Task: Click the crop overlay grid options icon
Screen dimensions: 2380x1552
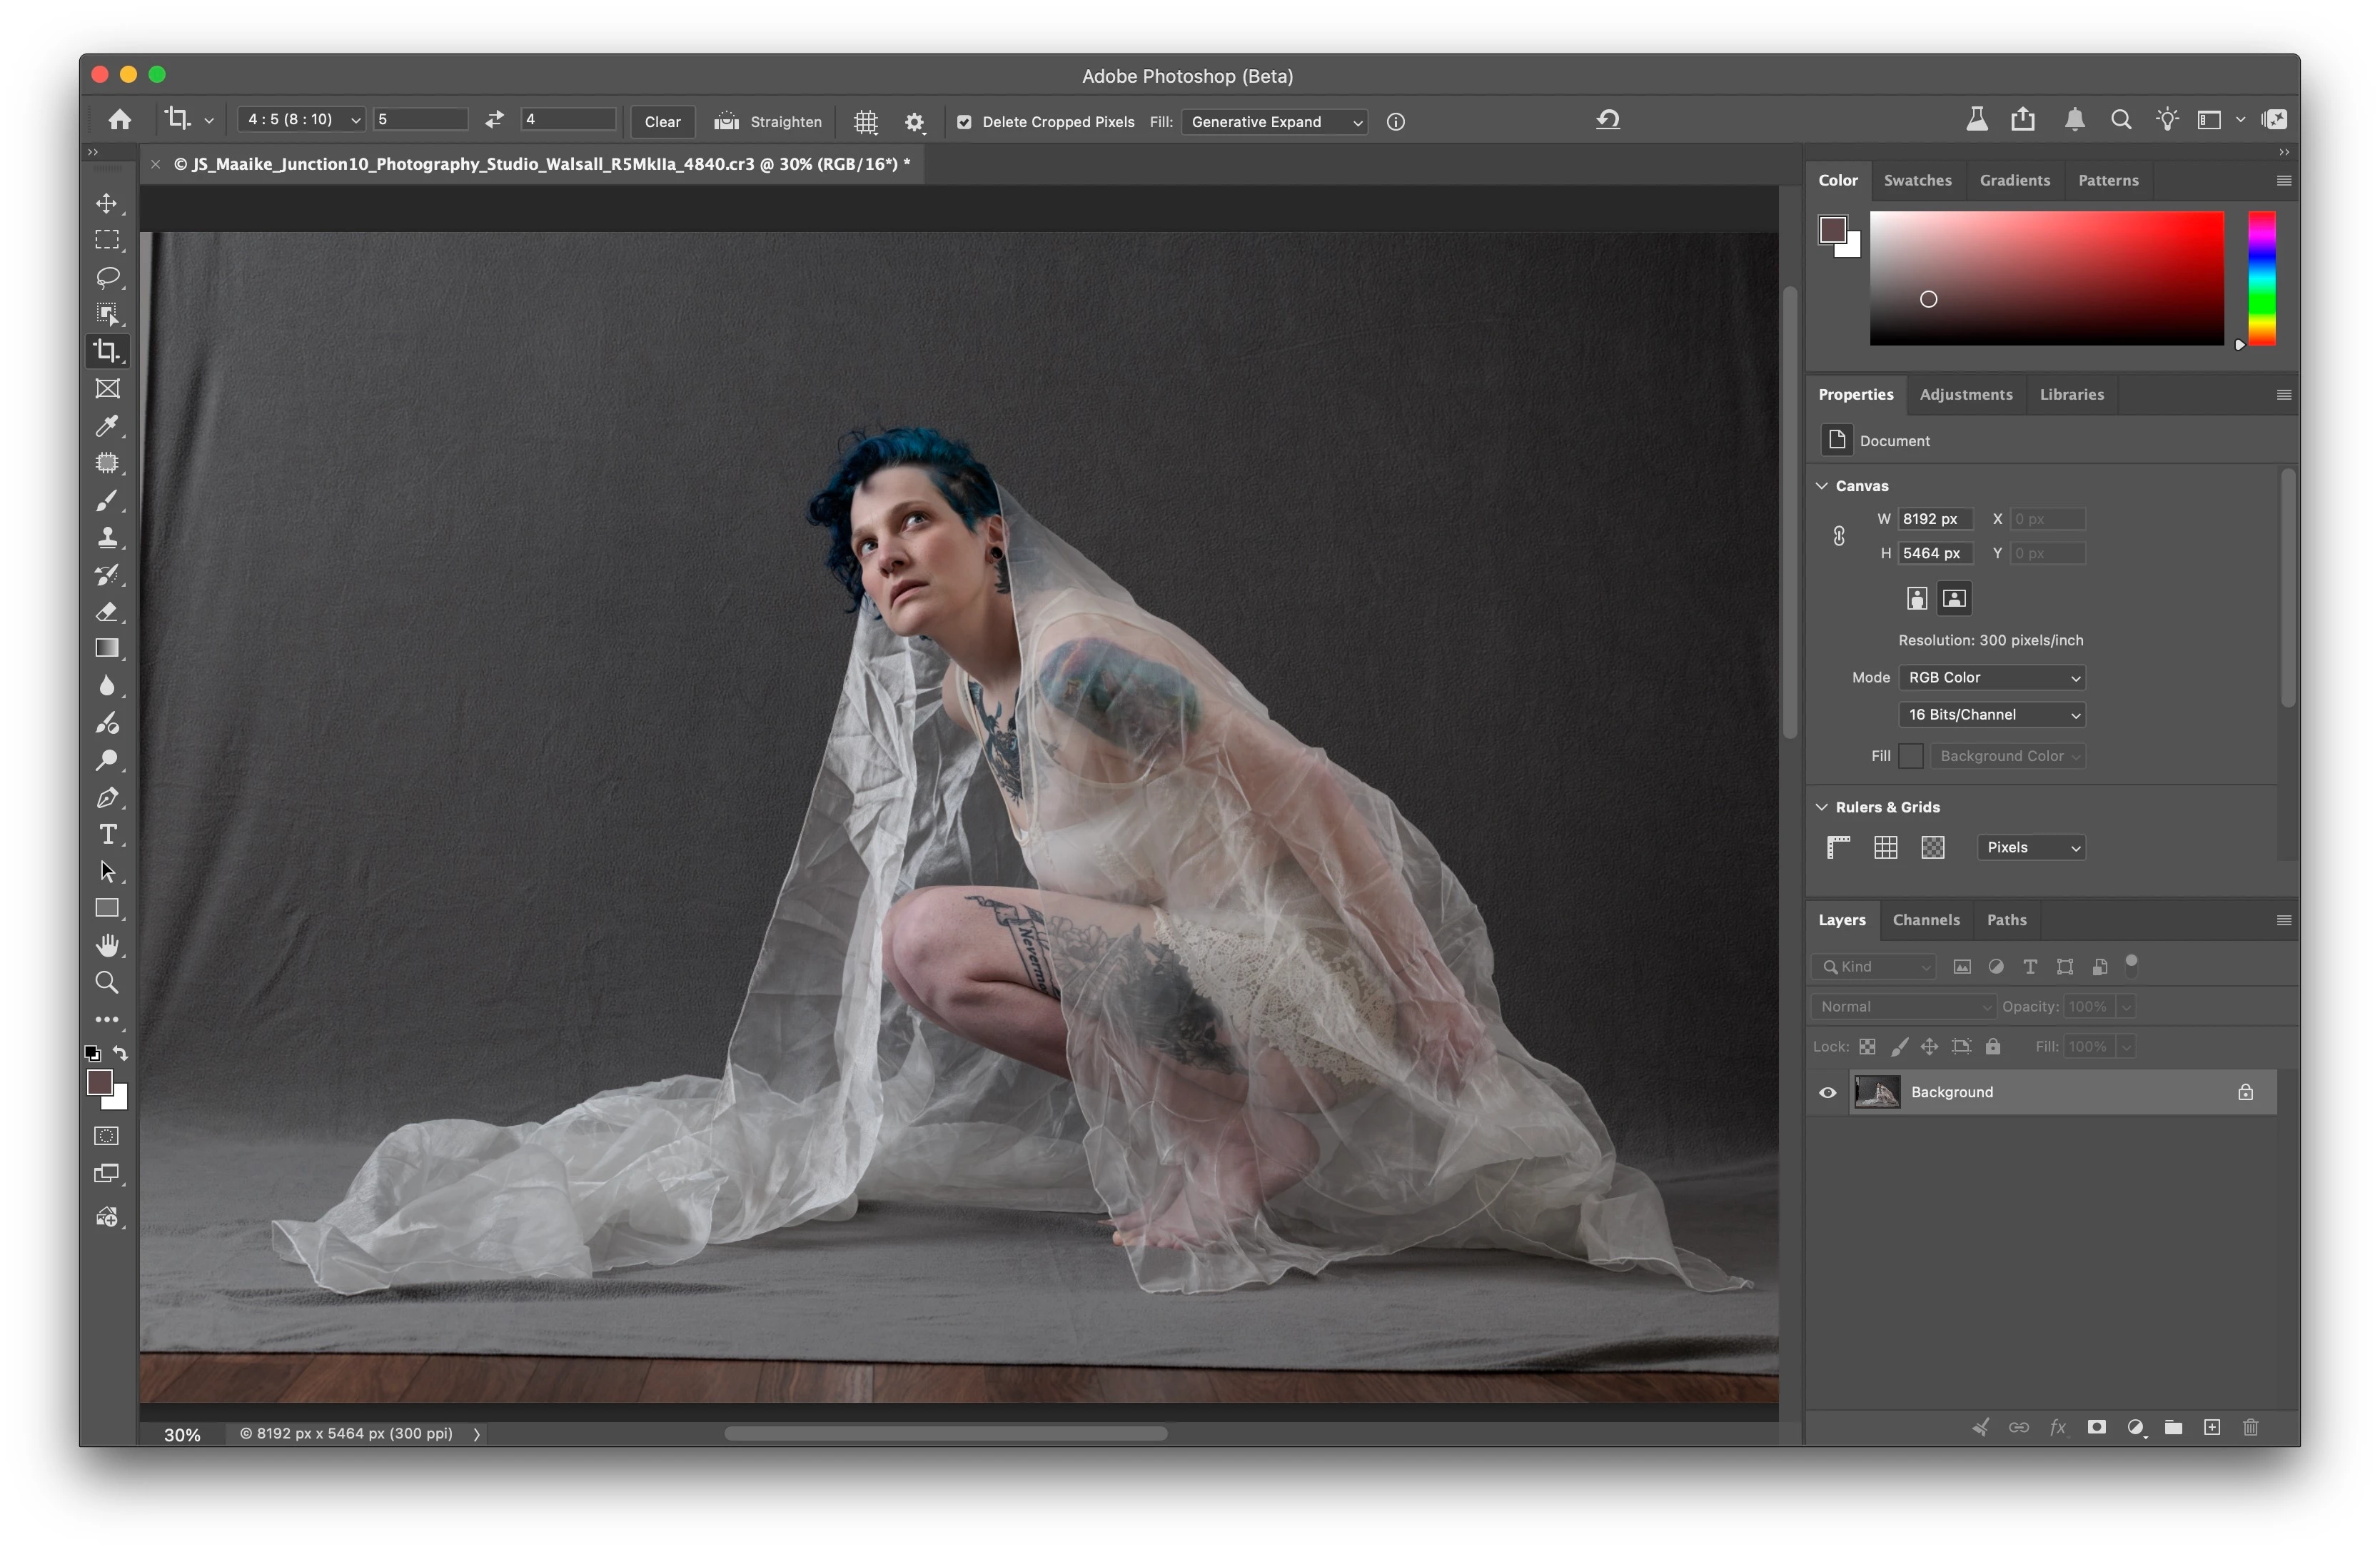Action: coord(865,122)
